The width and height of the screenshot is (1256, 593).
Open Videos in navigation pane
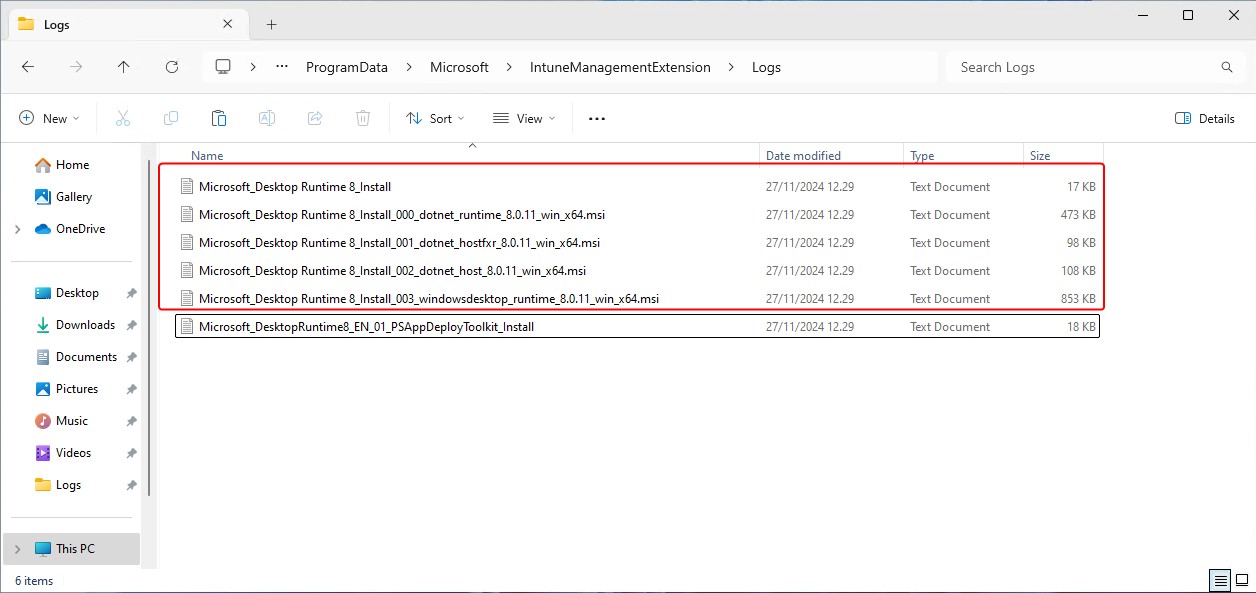(x=73, y=453)
